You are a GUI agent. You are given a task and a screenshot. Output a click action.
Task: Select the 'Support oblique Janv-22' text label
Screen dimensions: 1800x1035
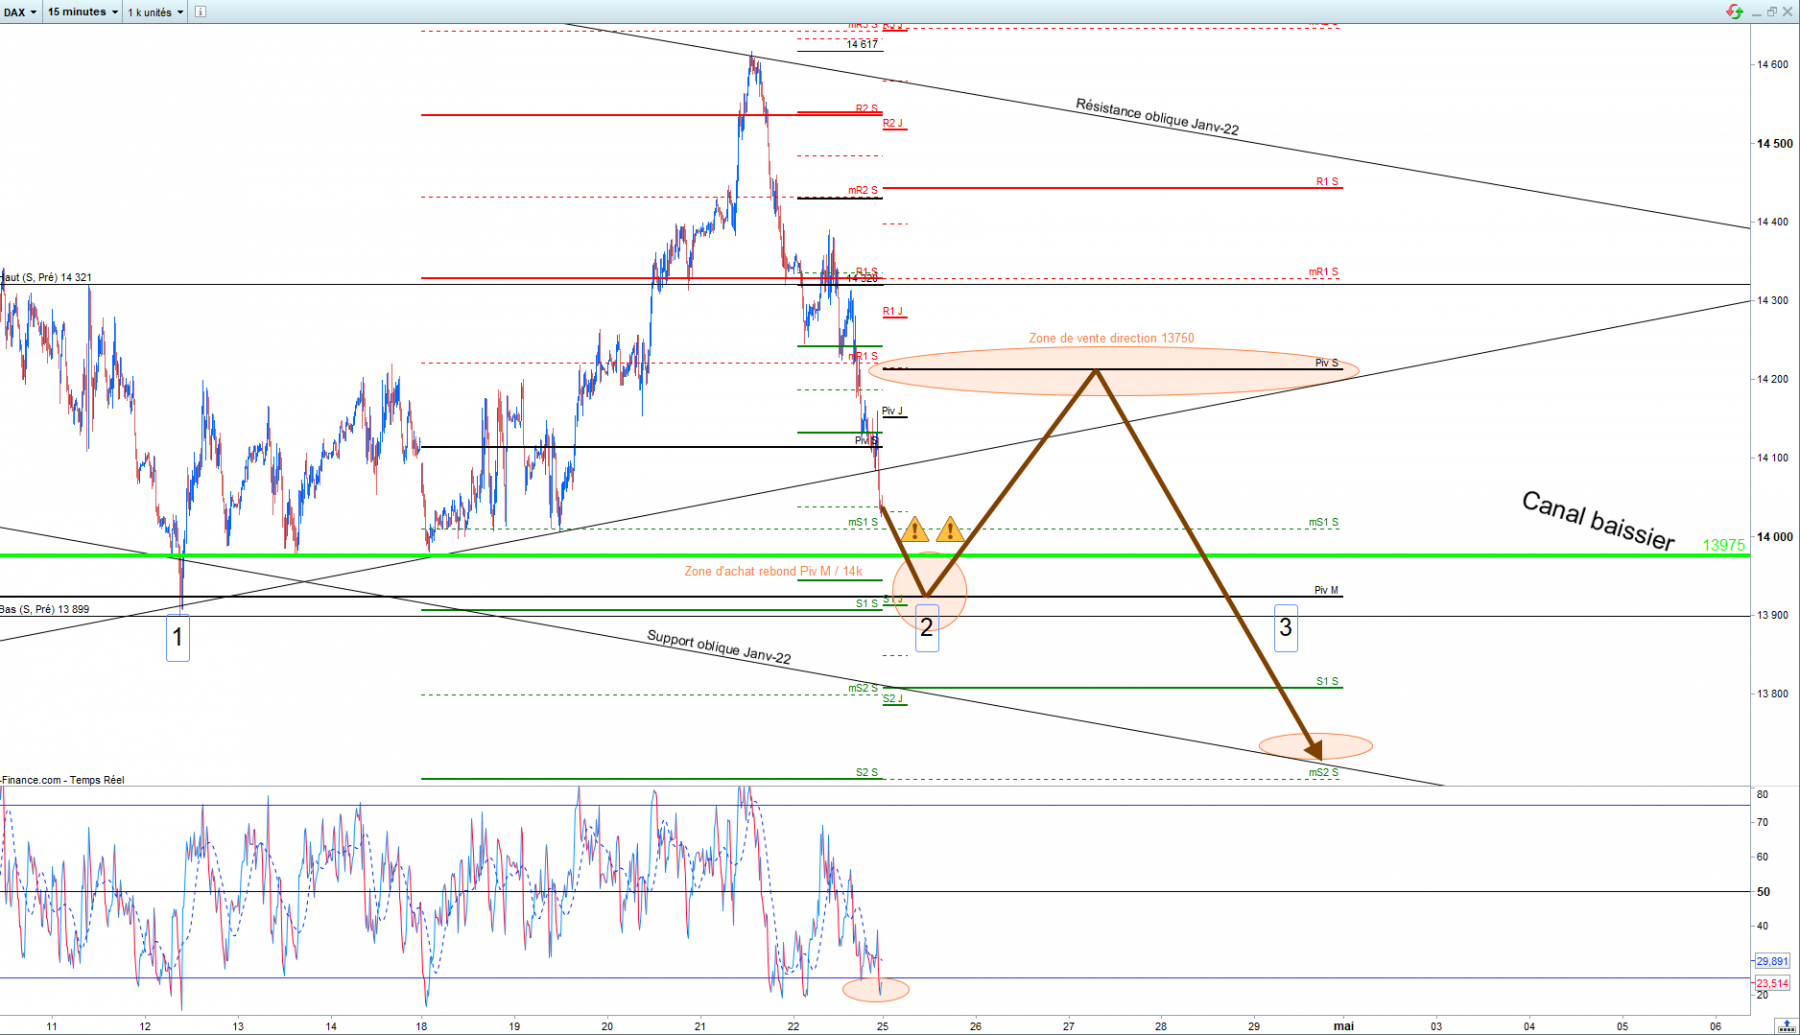click(x=719, y=647)
